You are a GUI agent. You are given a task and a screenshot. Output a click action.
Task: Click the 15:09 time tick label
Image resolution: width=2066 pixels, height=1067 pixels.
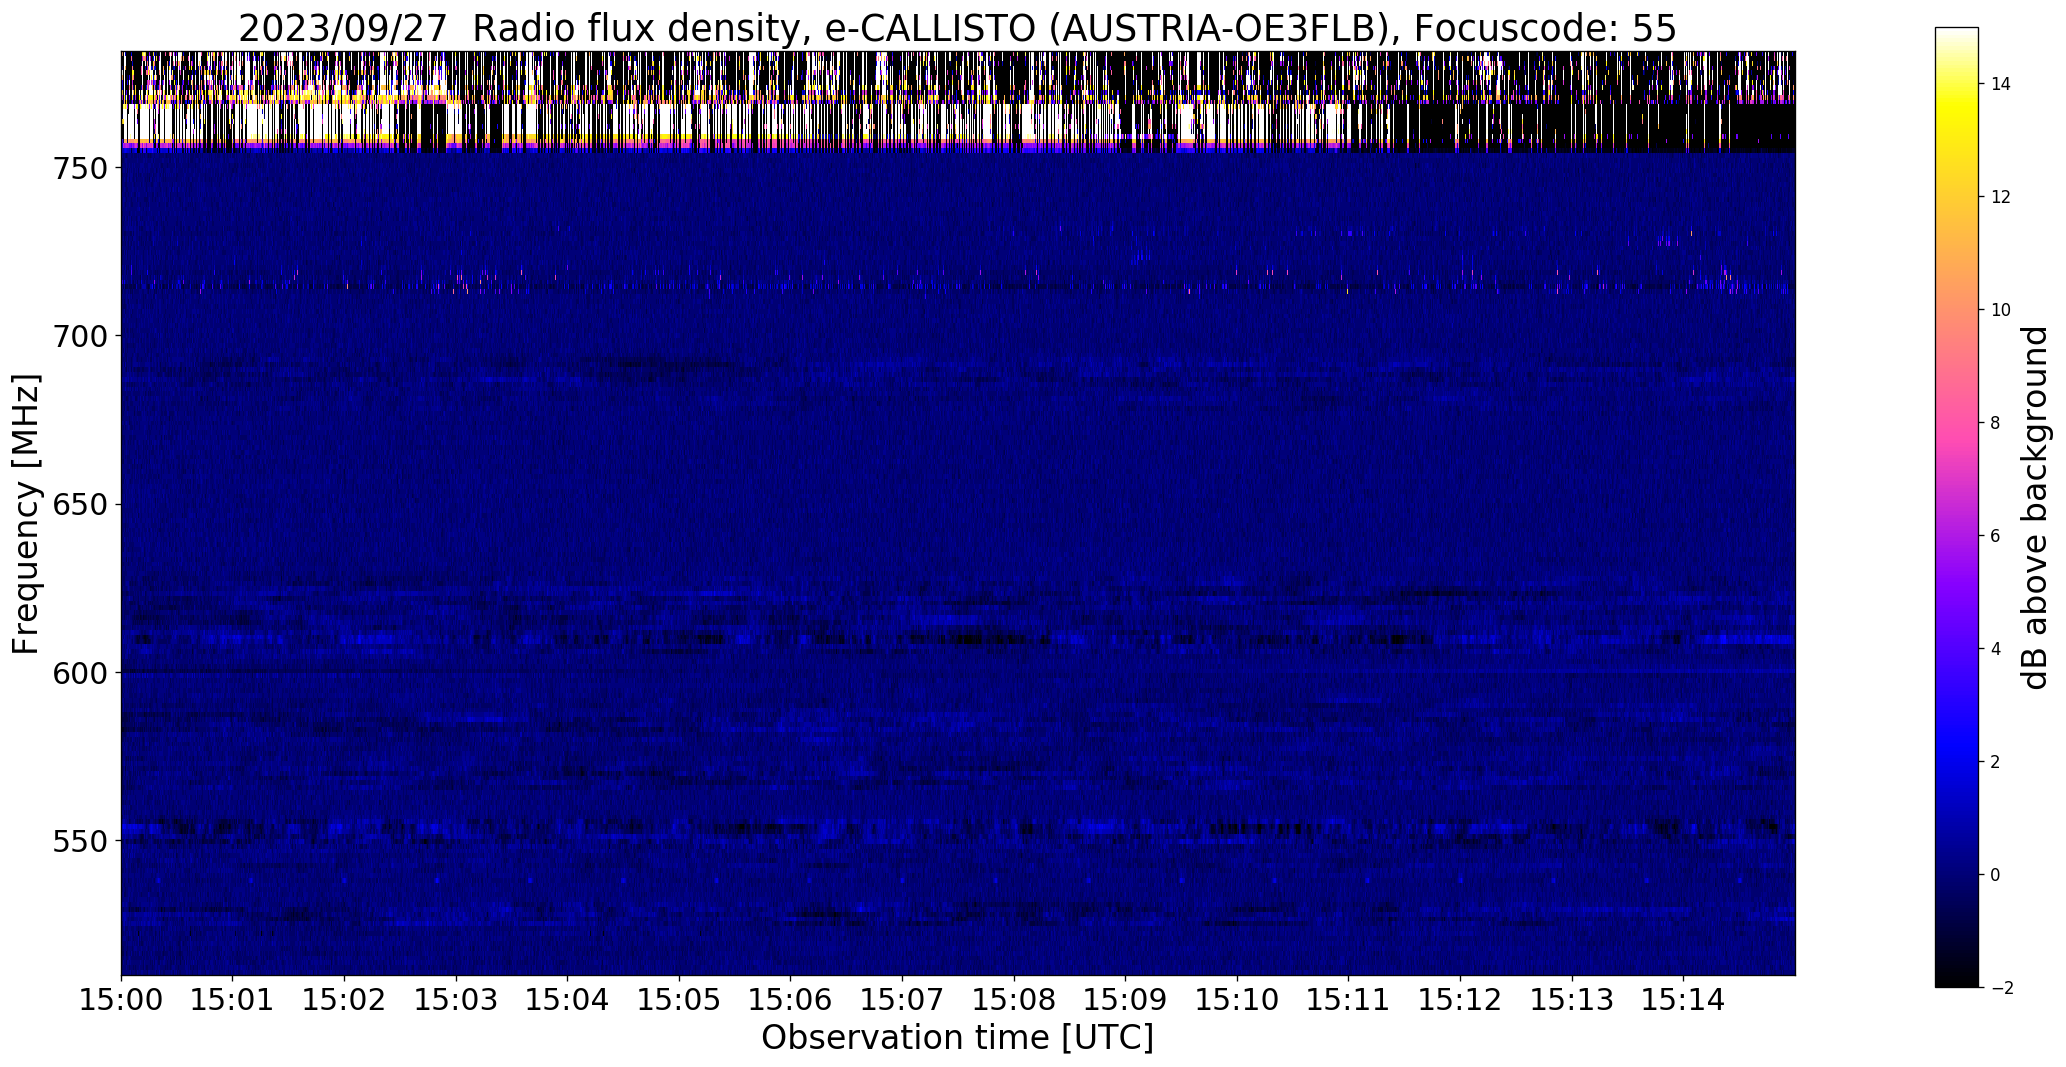coord(1126,1001)
